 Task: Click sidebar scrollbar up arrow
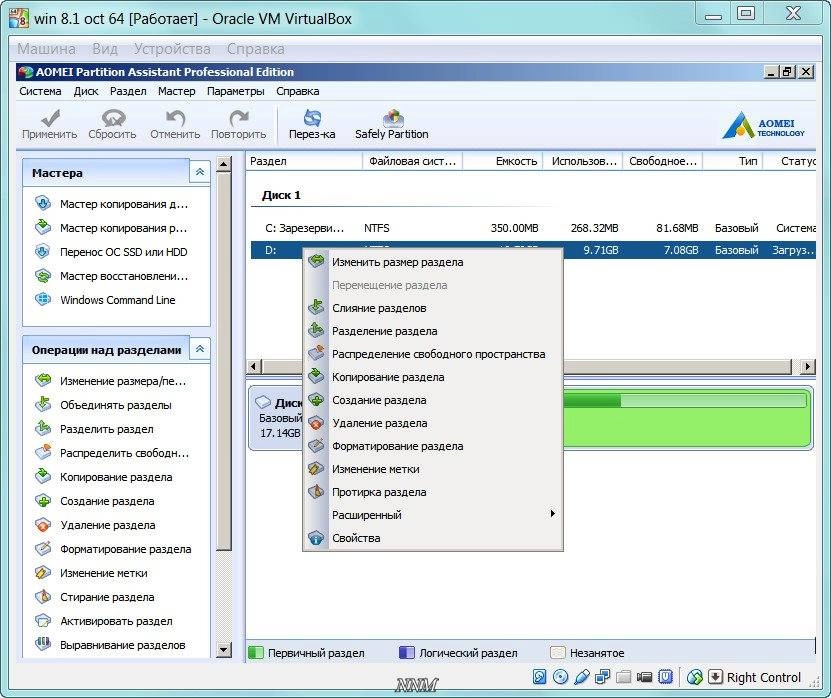coord(224,165)
